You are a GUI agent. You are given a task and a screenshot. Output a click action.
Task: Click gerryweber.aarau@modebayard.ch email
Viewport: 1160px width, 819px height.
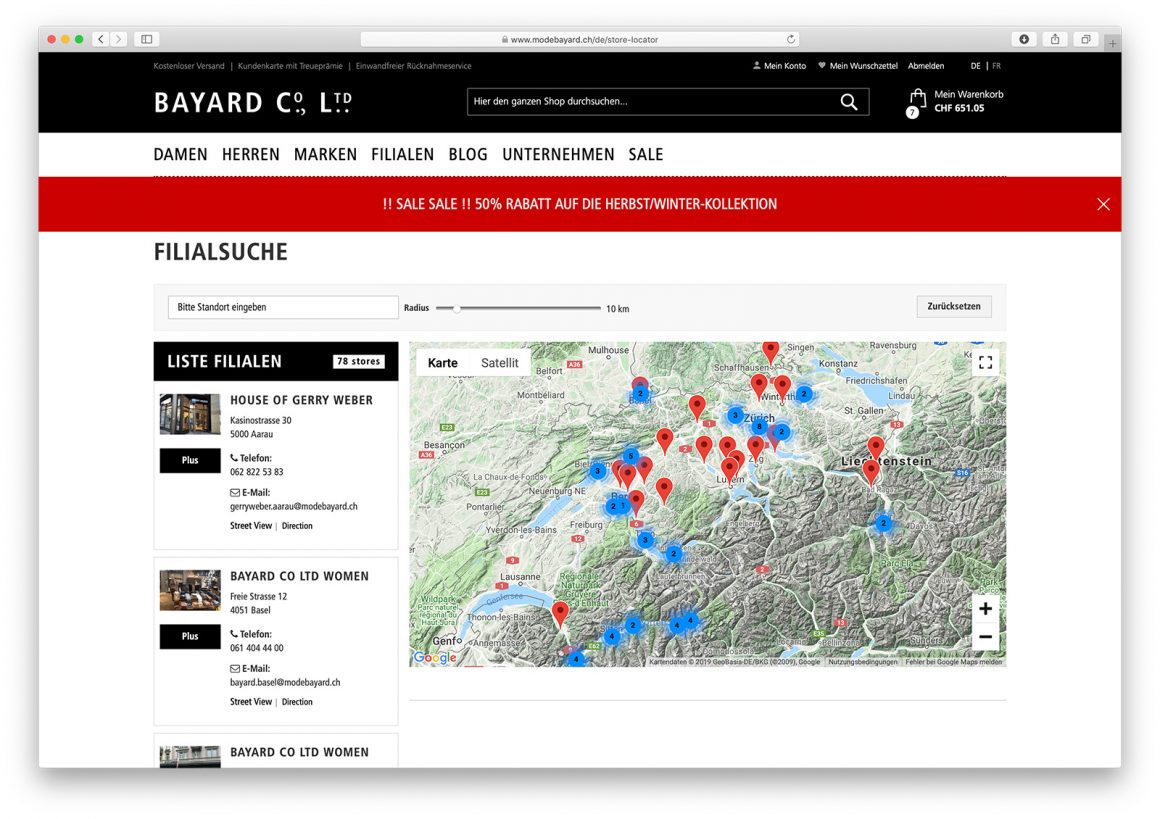click(294, 507)
